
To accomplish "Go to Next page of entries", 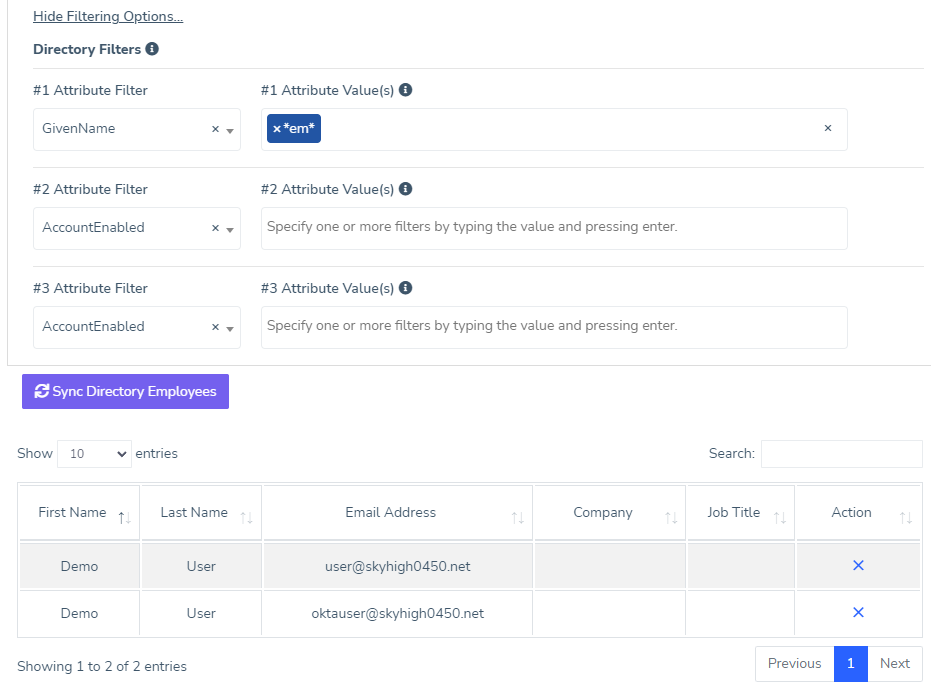I will point(894,664).
